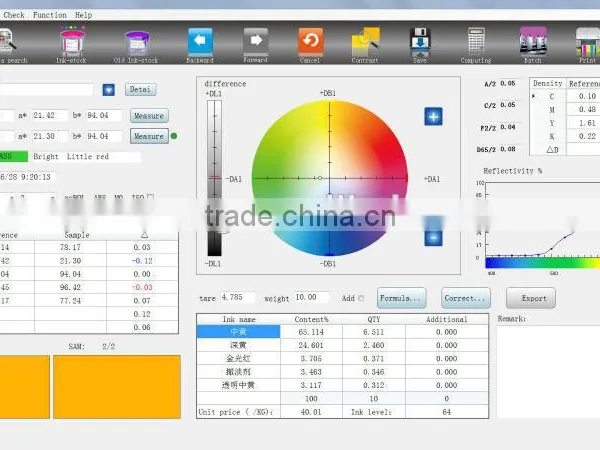
Task: Click the QTY value 2.460
Action: point(373,345)
